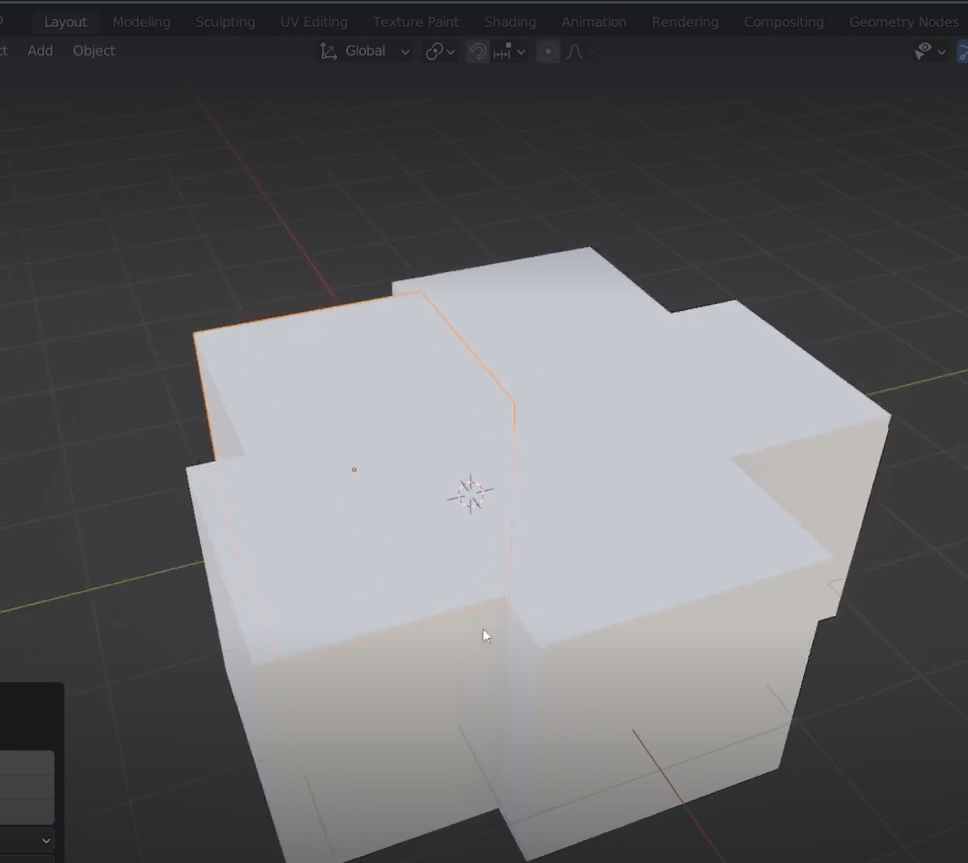
Task: Toggle the magnet Snap button
Action: 477,51
